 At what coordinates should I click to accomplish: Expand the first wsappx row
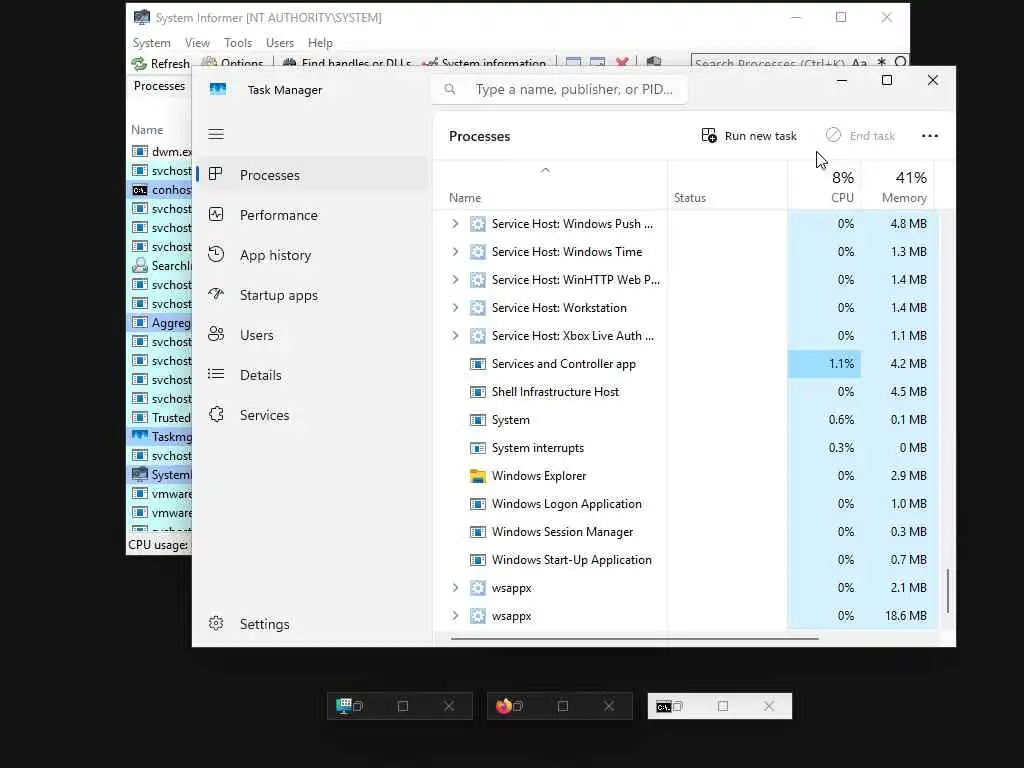click(x=455, y=588)
